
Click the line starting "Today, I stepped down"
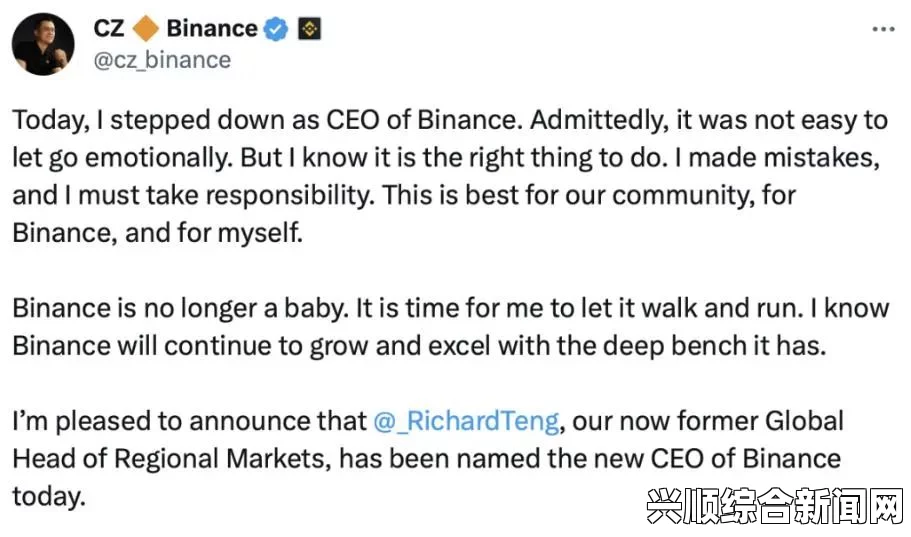point(450,121)
